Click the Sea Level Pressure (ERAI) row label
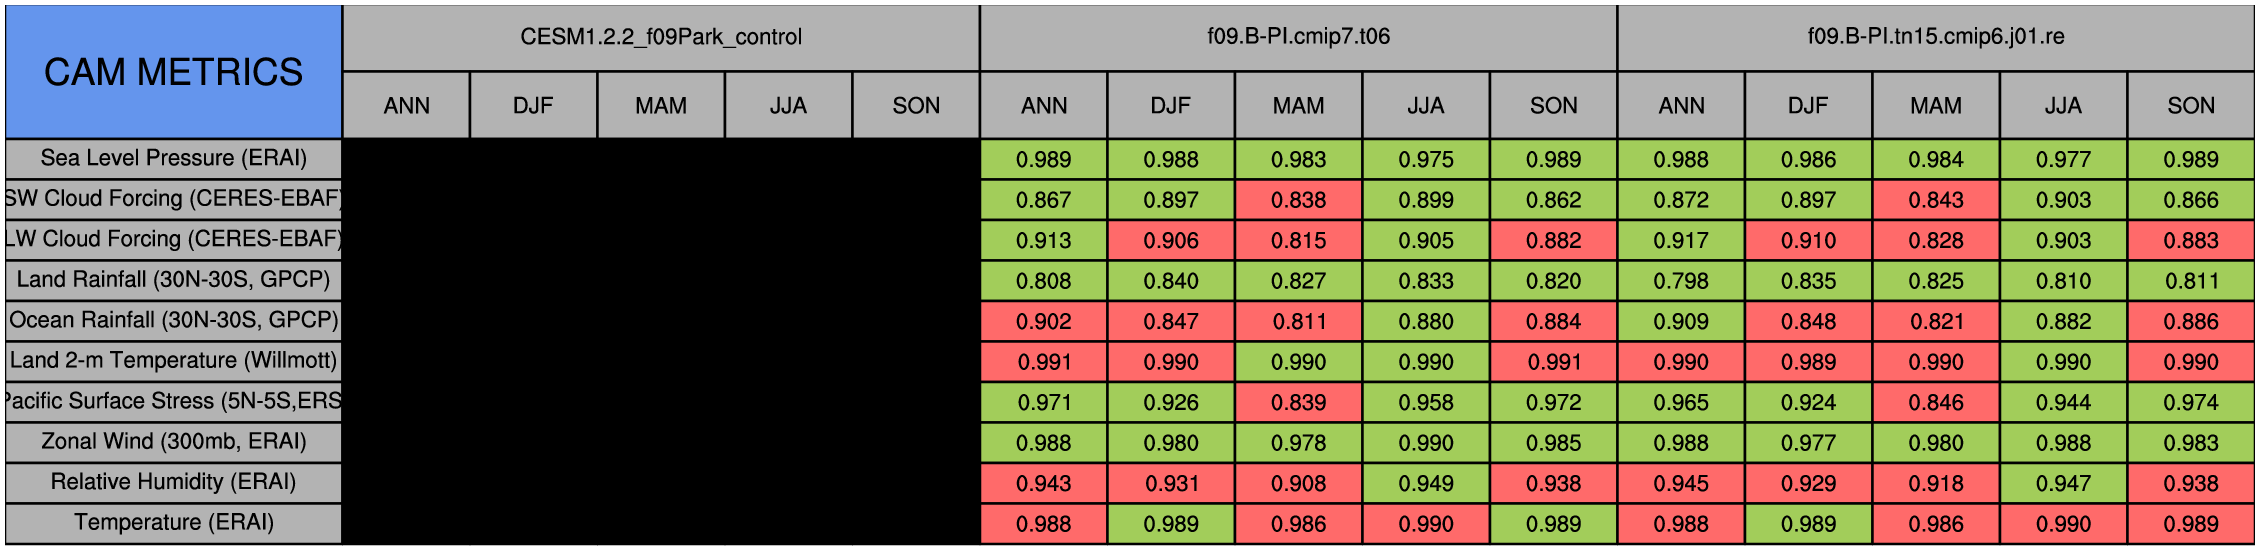Viewport: 2260px width, 551px height. [x=173, y=158]
